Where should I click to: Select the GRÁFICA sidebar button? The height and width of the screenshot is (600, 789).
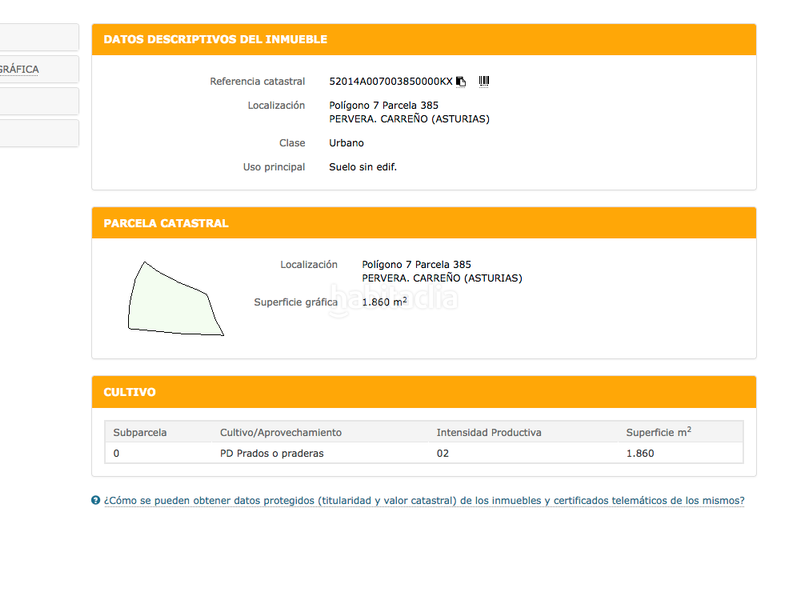pos(38,69)
